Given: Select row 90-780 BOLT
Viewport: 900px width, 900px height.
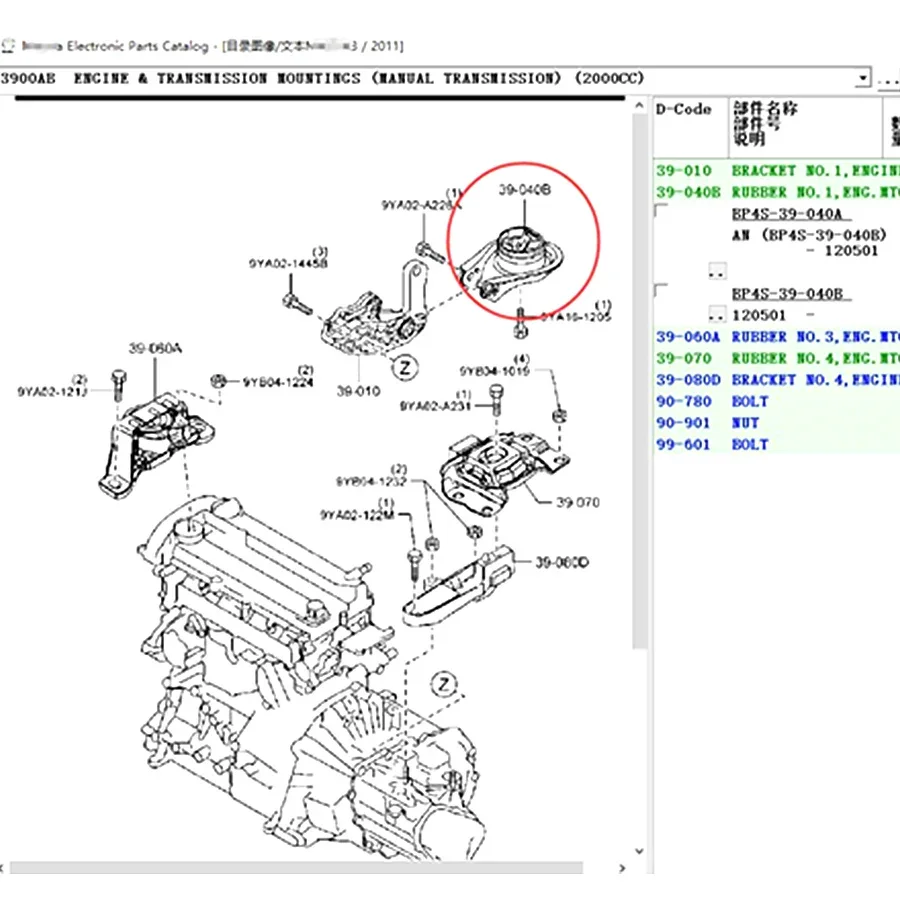Looking at the screenshot, I should [777, 401].
